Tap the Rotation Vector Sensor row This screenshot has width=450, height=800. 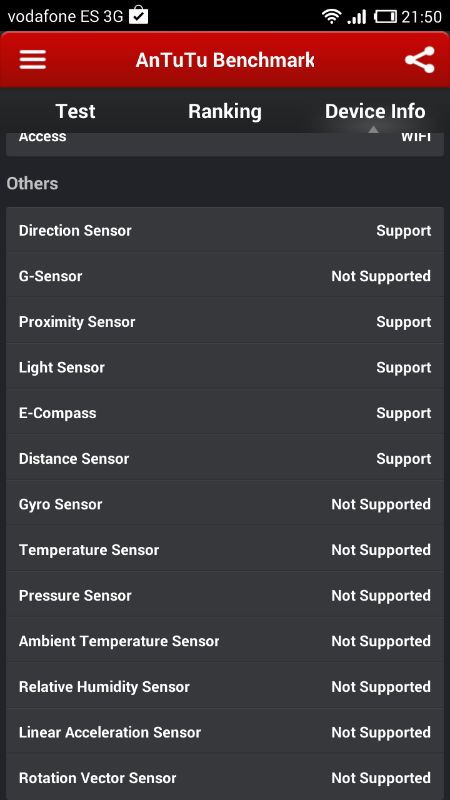(225, 778)
